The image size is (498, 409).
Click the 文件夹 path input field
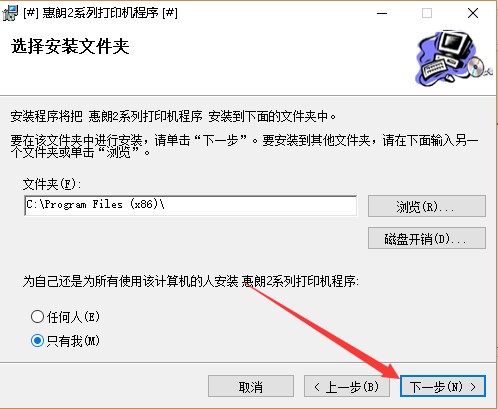click(x=191, y=206)
